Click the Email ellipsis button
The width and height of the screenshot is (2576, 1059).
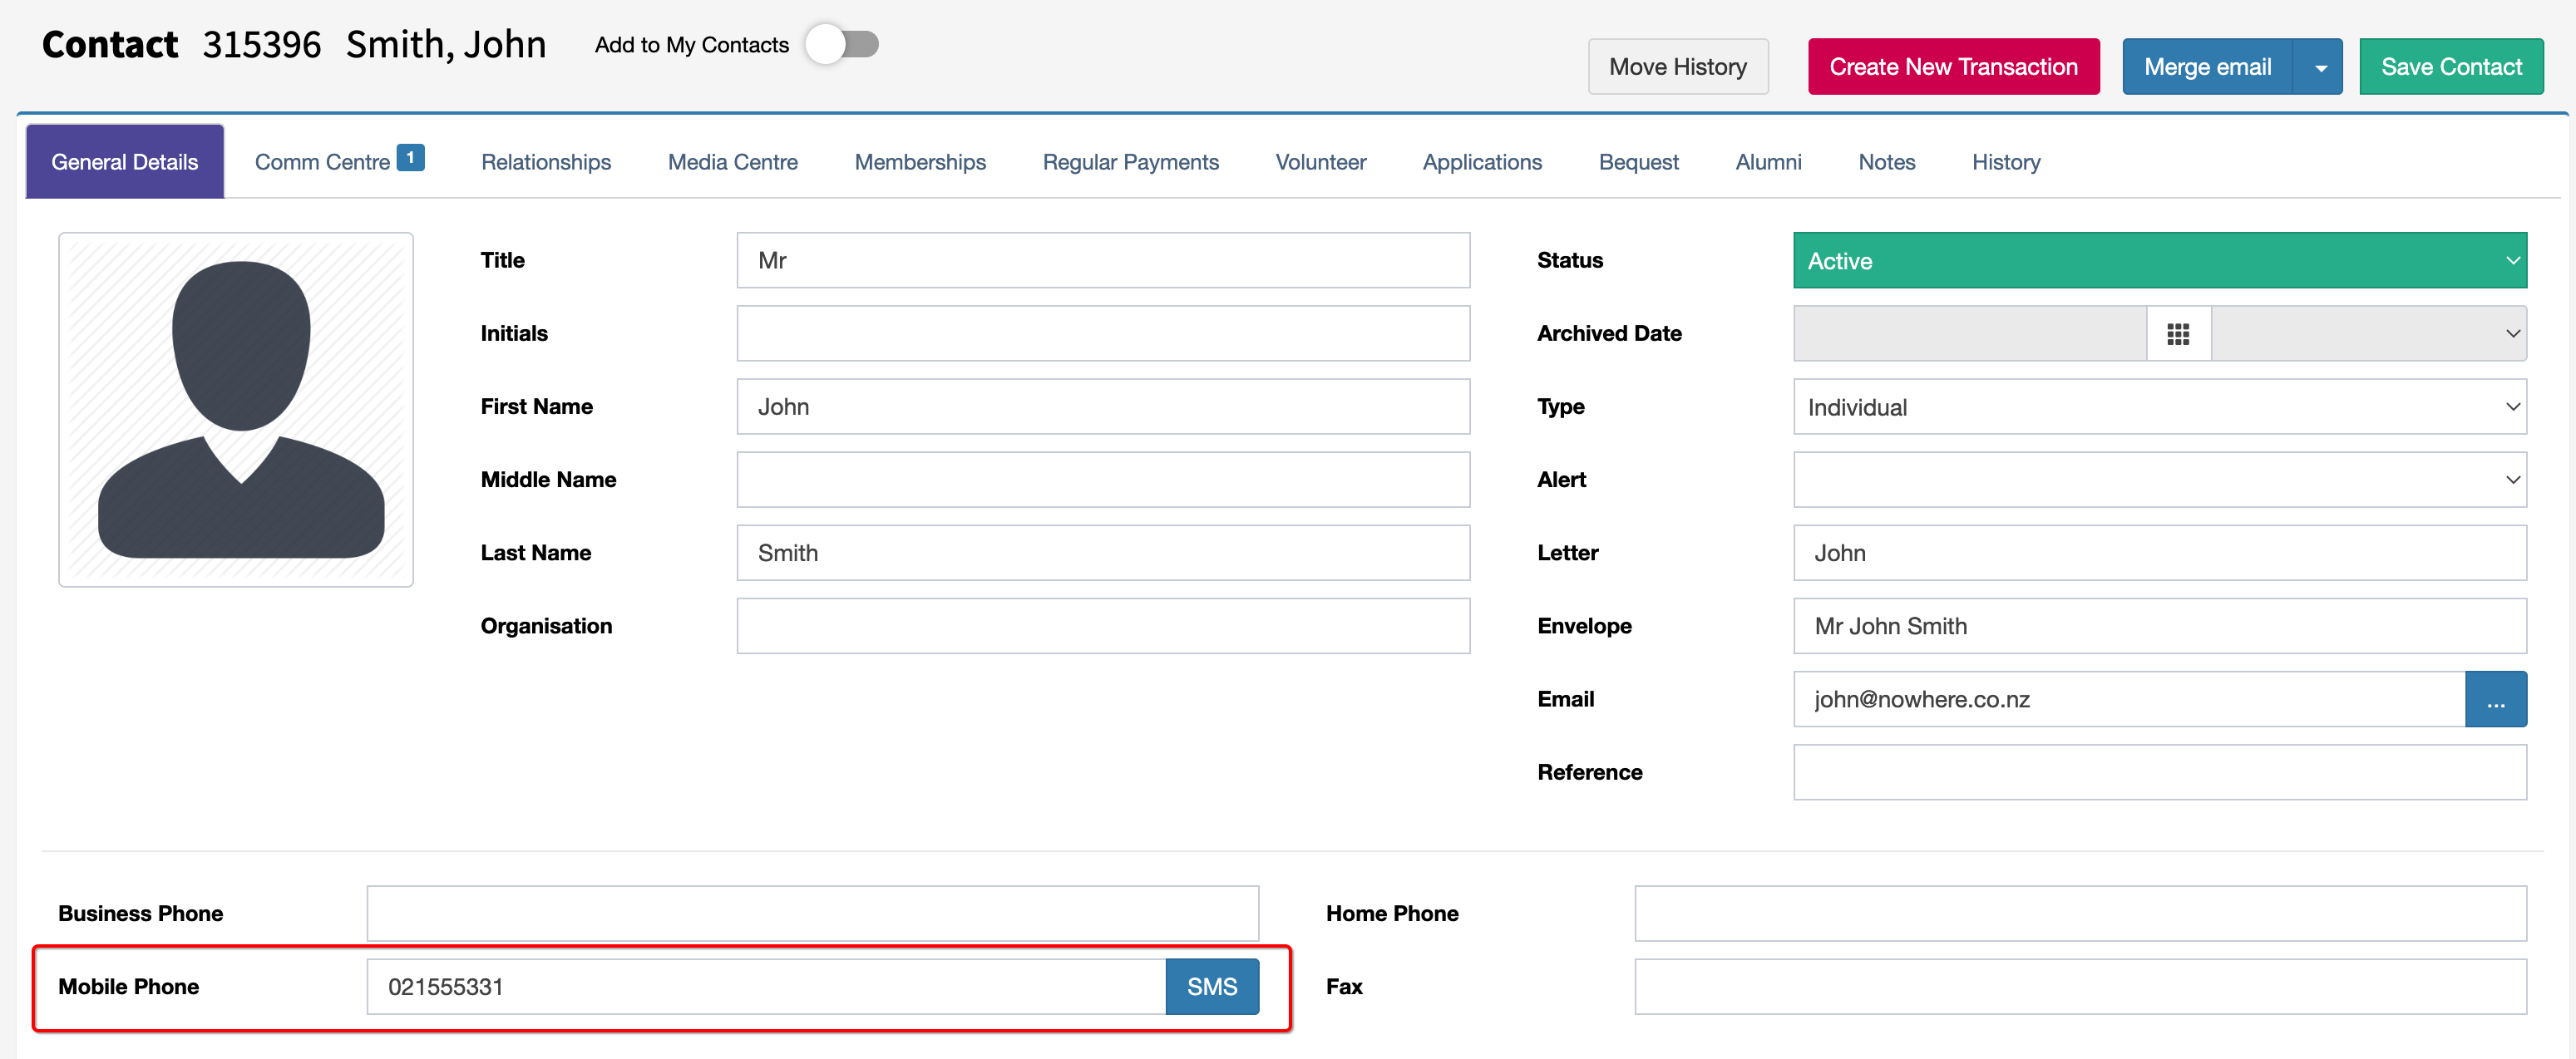[x=2496, y=699]
